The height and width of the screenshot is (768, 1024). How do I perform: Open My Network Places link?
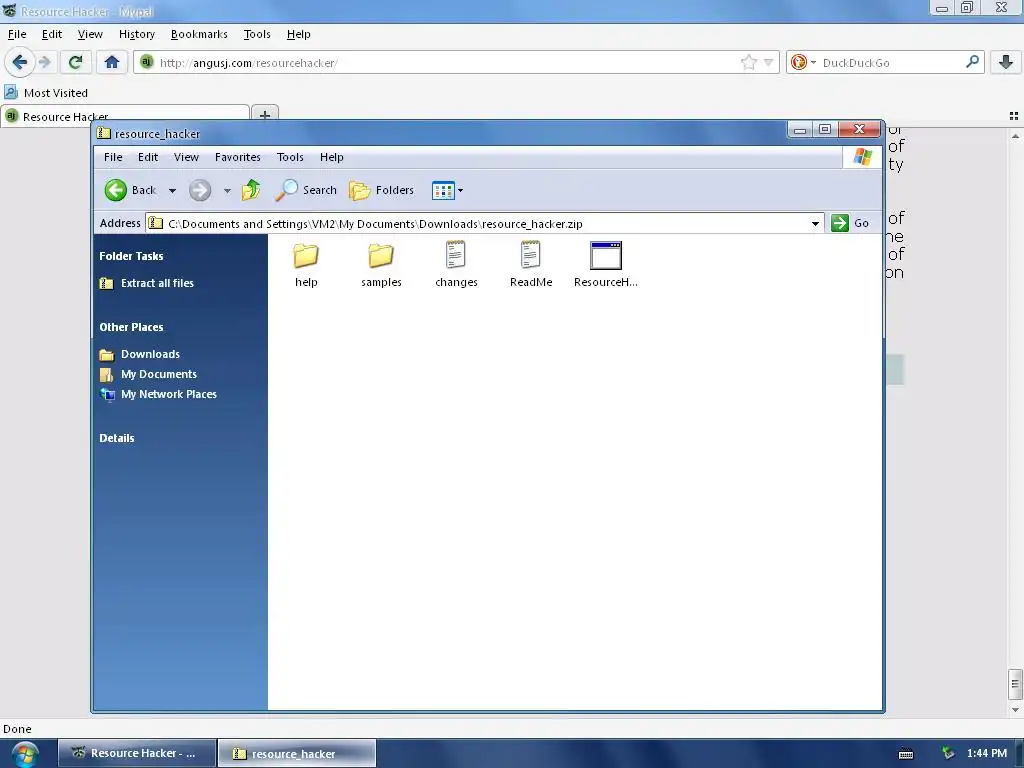pos(158,394)
